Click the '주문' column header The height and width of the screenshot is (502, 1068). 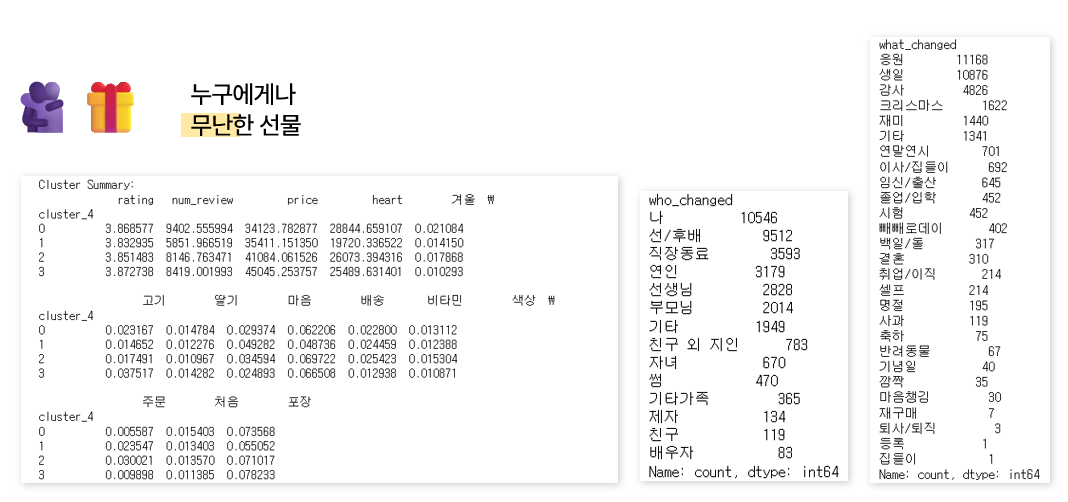(153, 402)
